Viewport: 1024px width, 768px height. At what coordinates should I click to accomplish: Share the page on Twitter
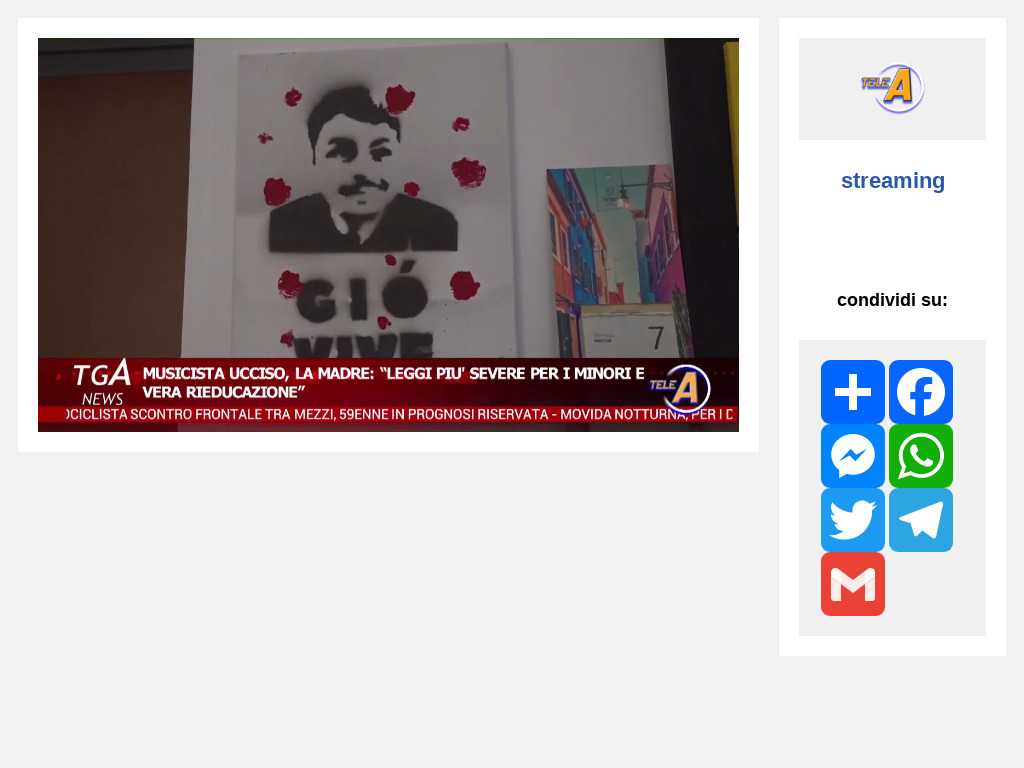click(853, 520)
